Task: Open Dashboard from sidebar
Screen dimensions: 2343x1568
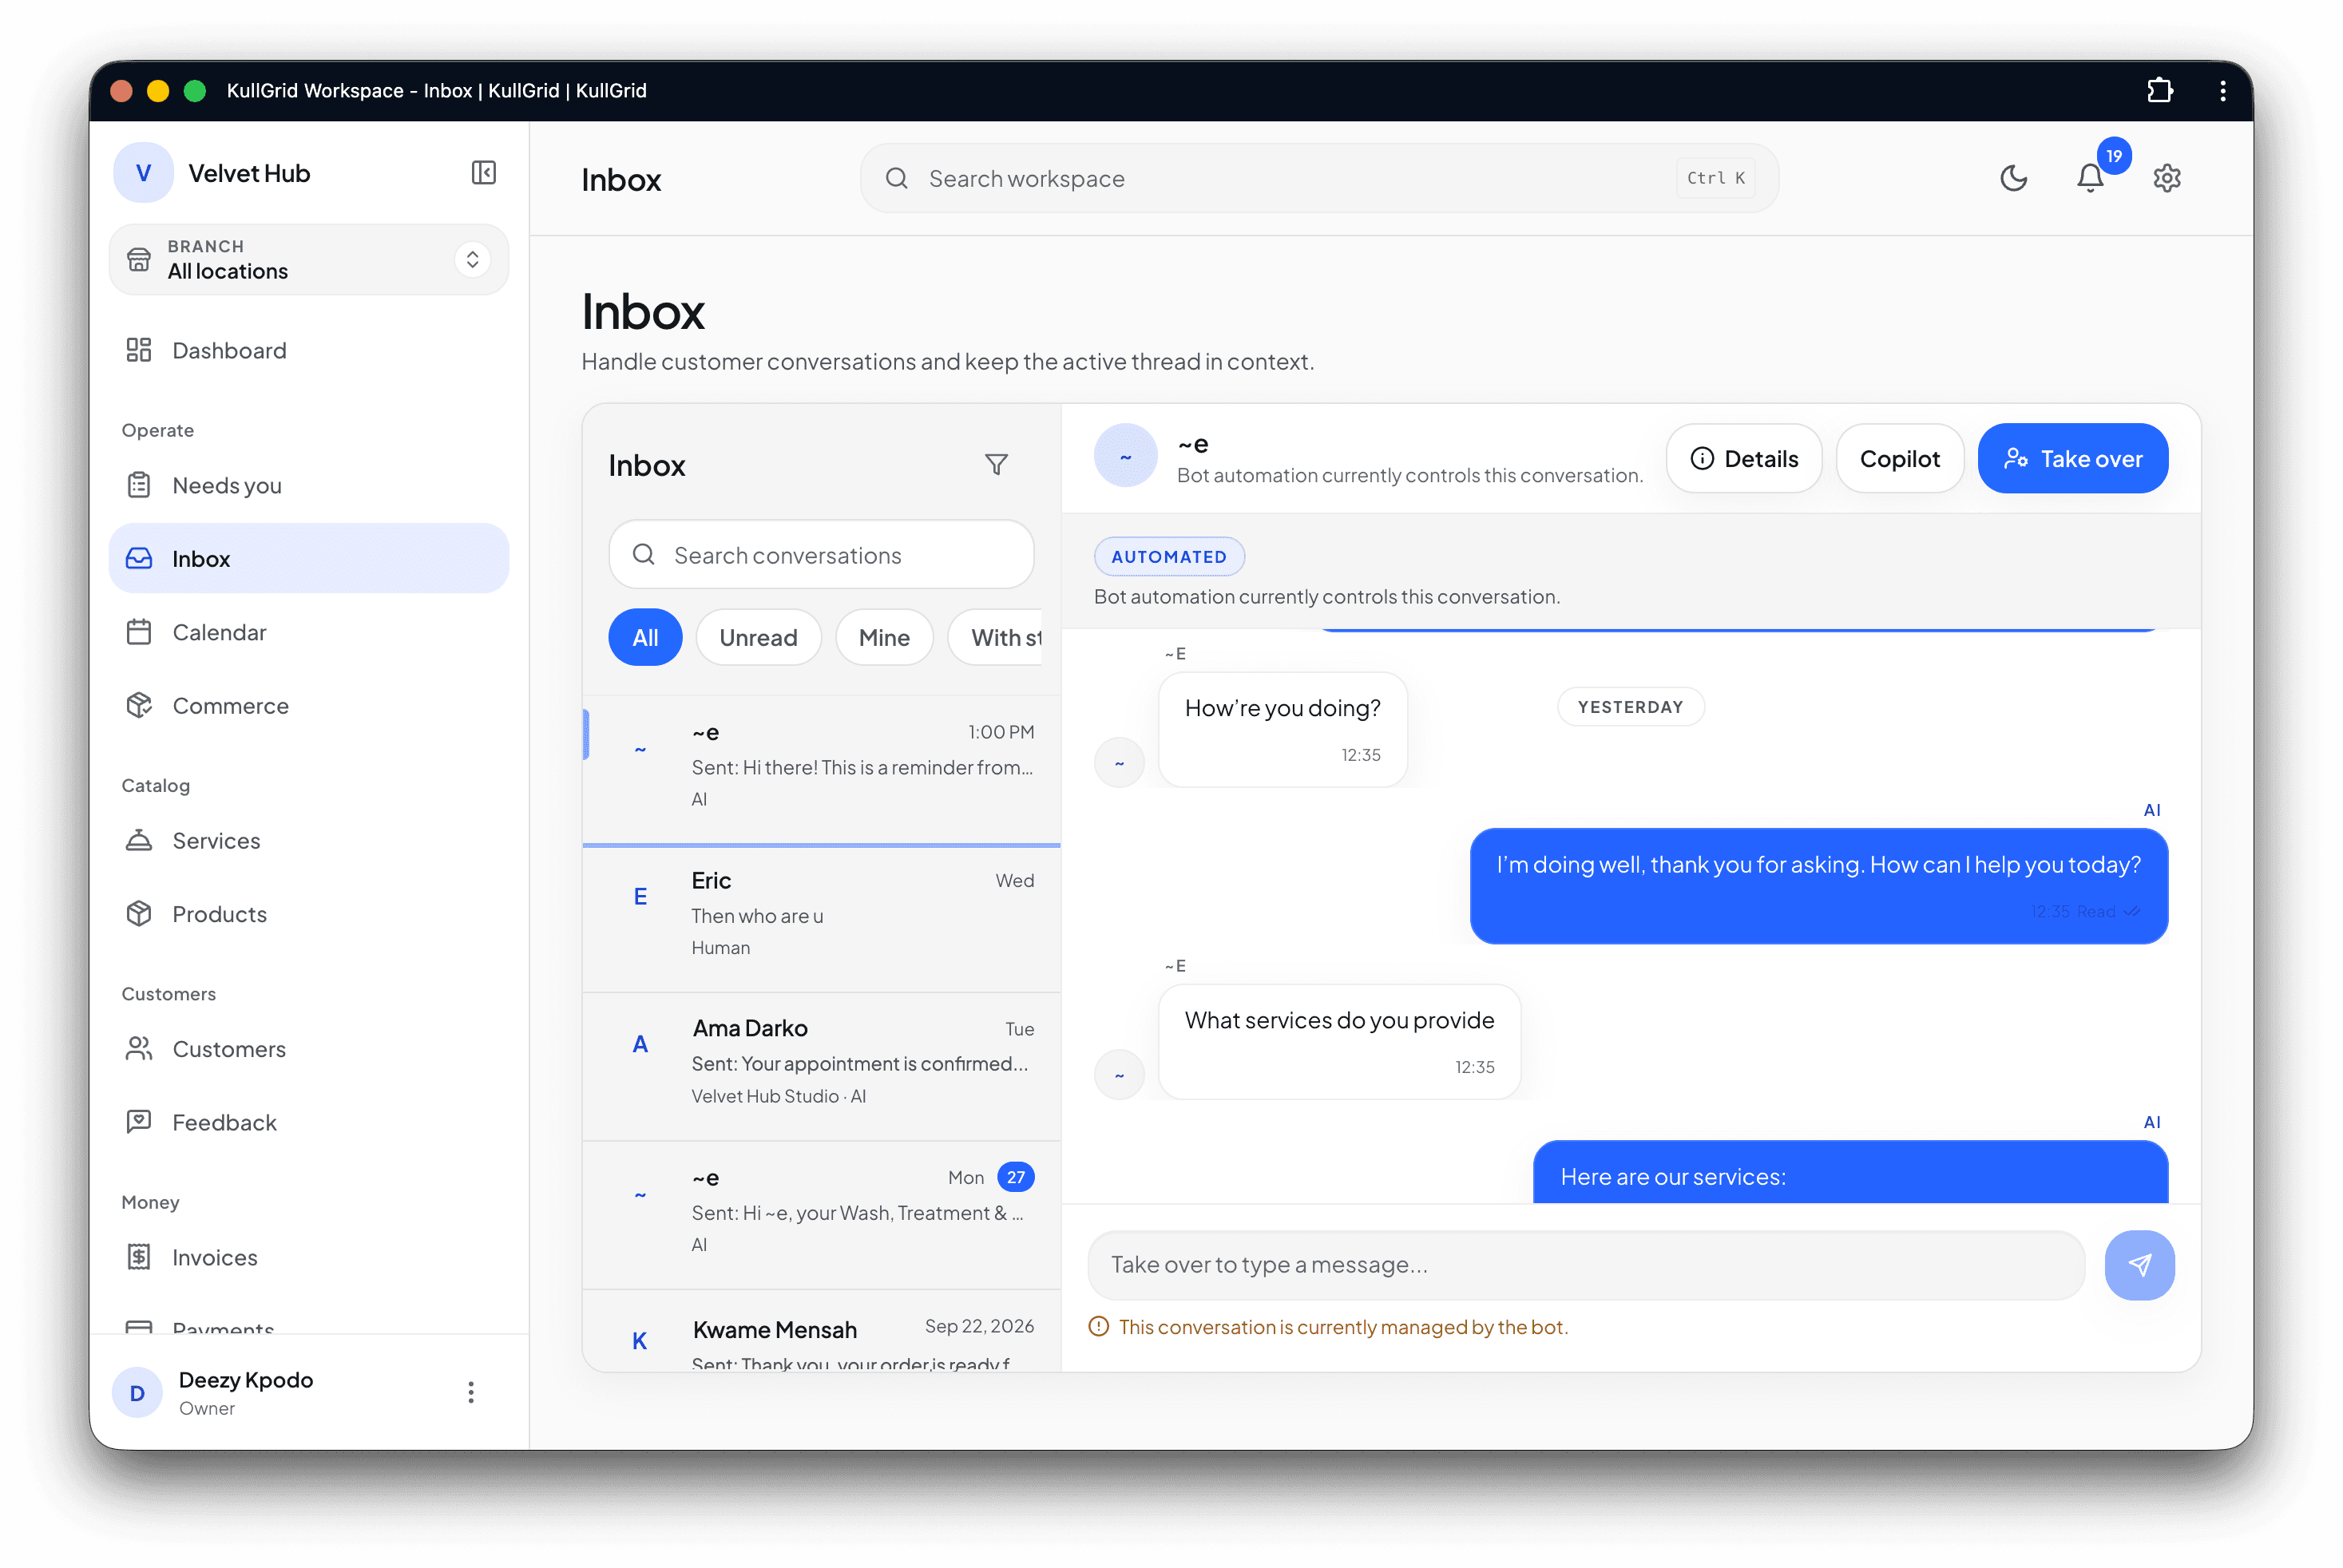Action: pyautogui.click(x=308, y=350)
